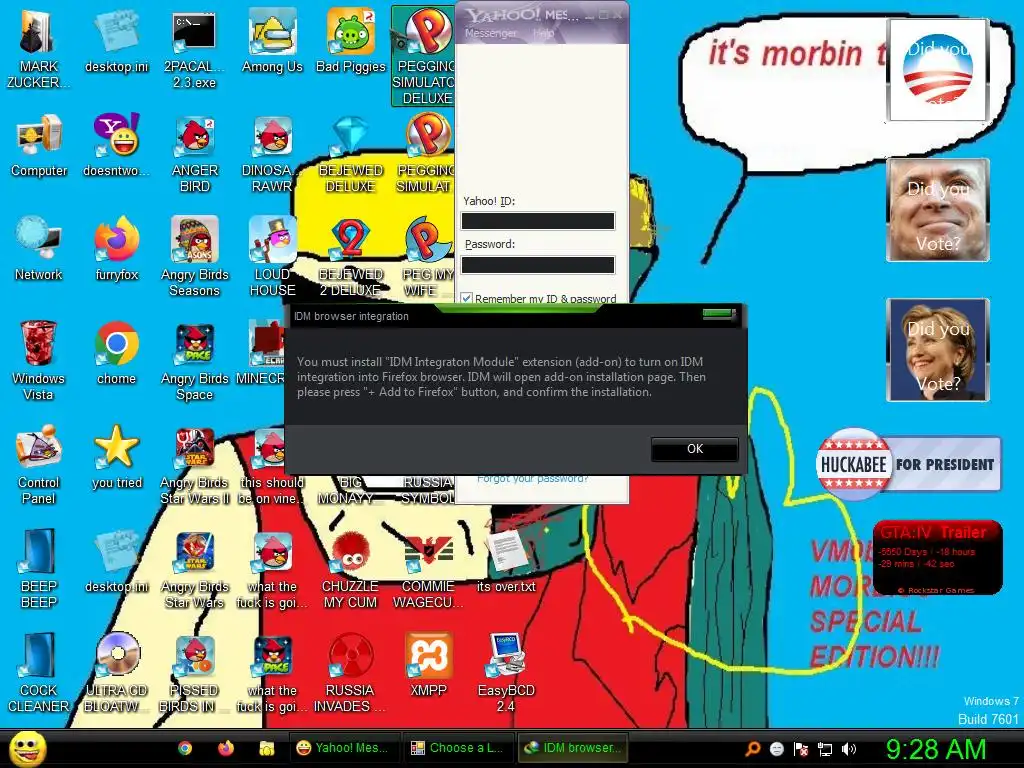Viewport: 1024px width, 768px height.
Task: Select PISSED BIRDS IN... desktop icon
Action: click(x=194, y=673)
